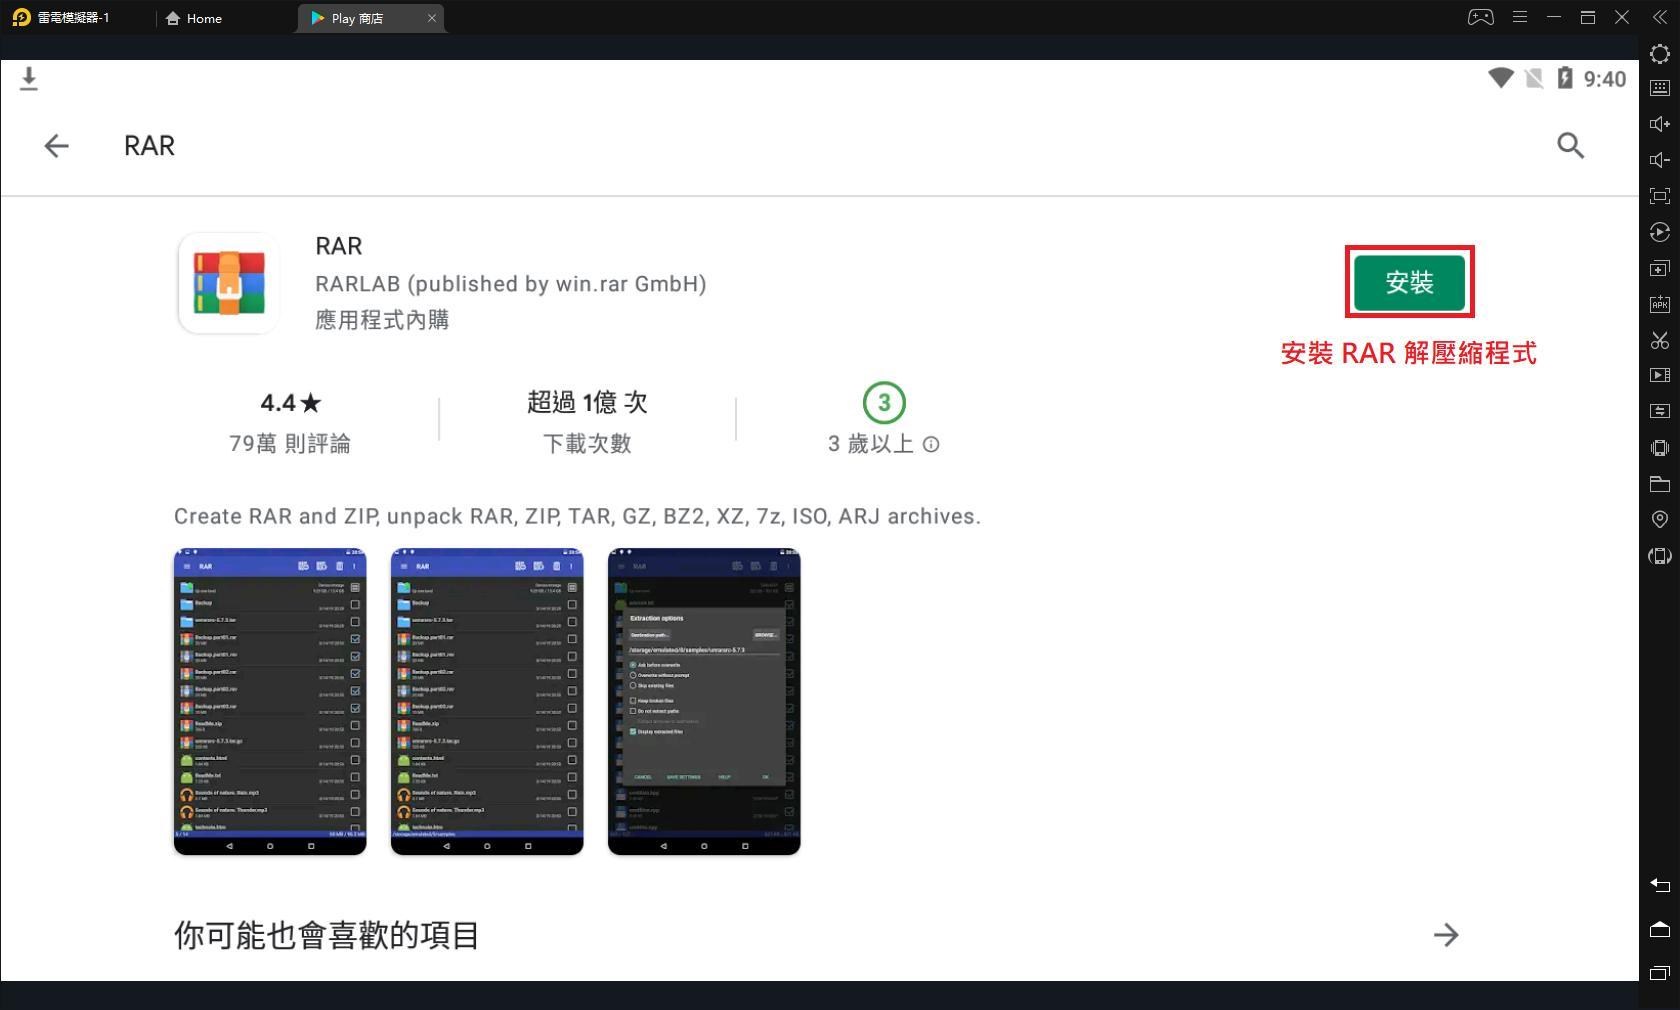Viewport: 1680px width, 1010px height.
Task: Open the Wi-Fi status icon
Action: click(x=1500, y=78)
